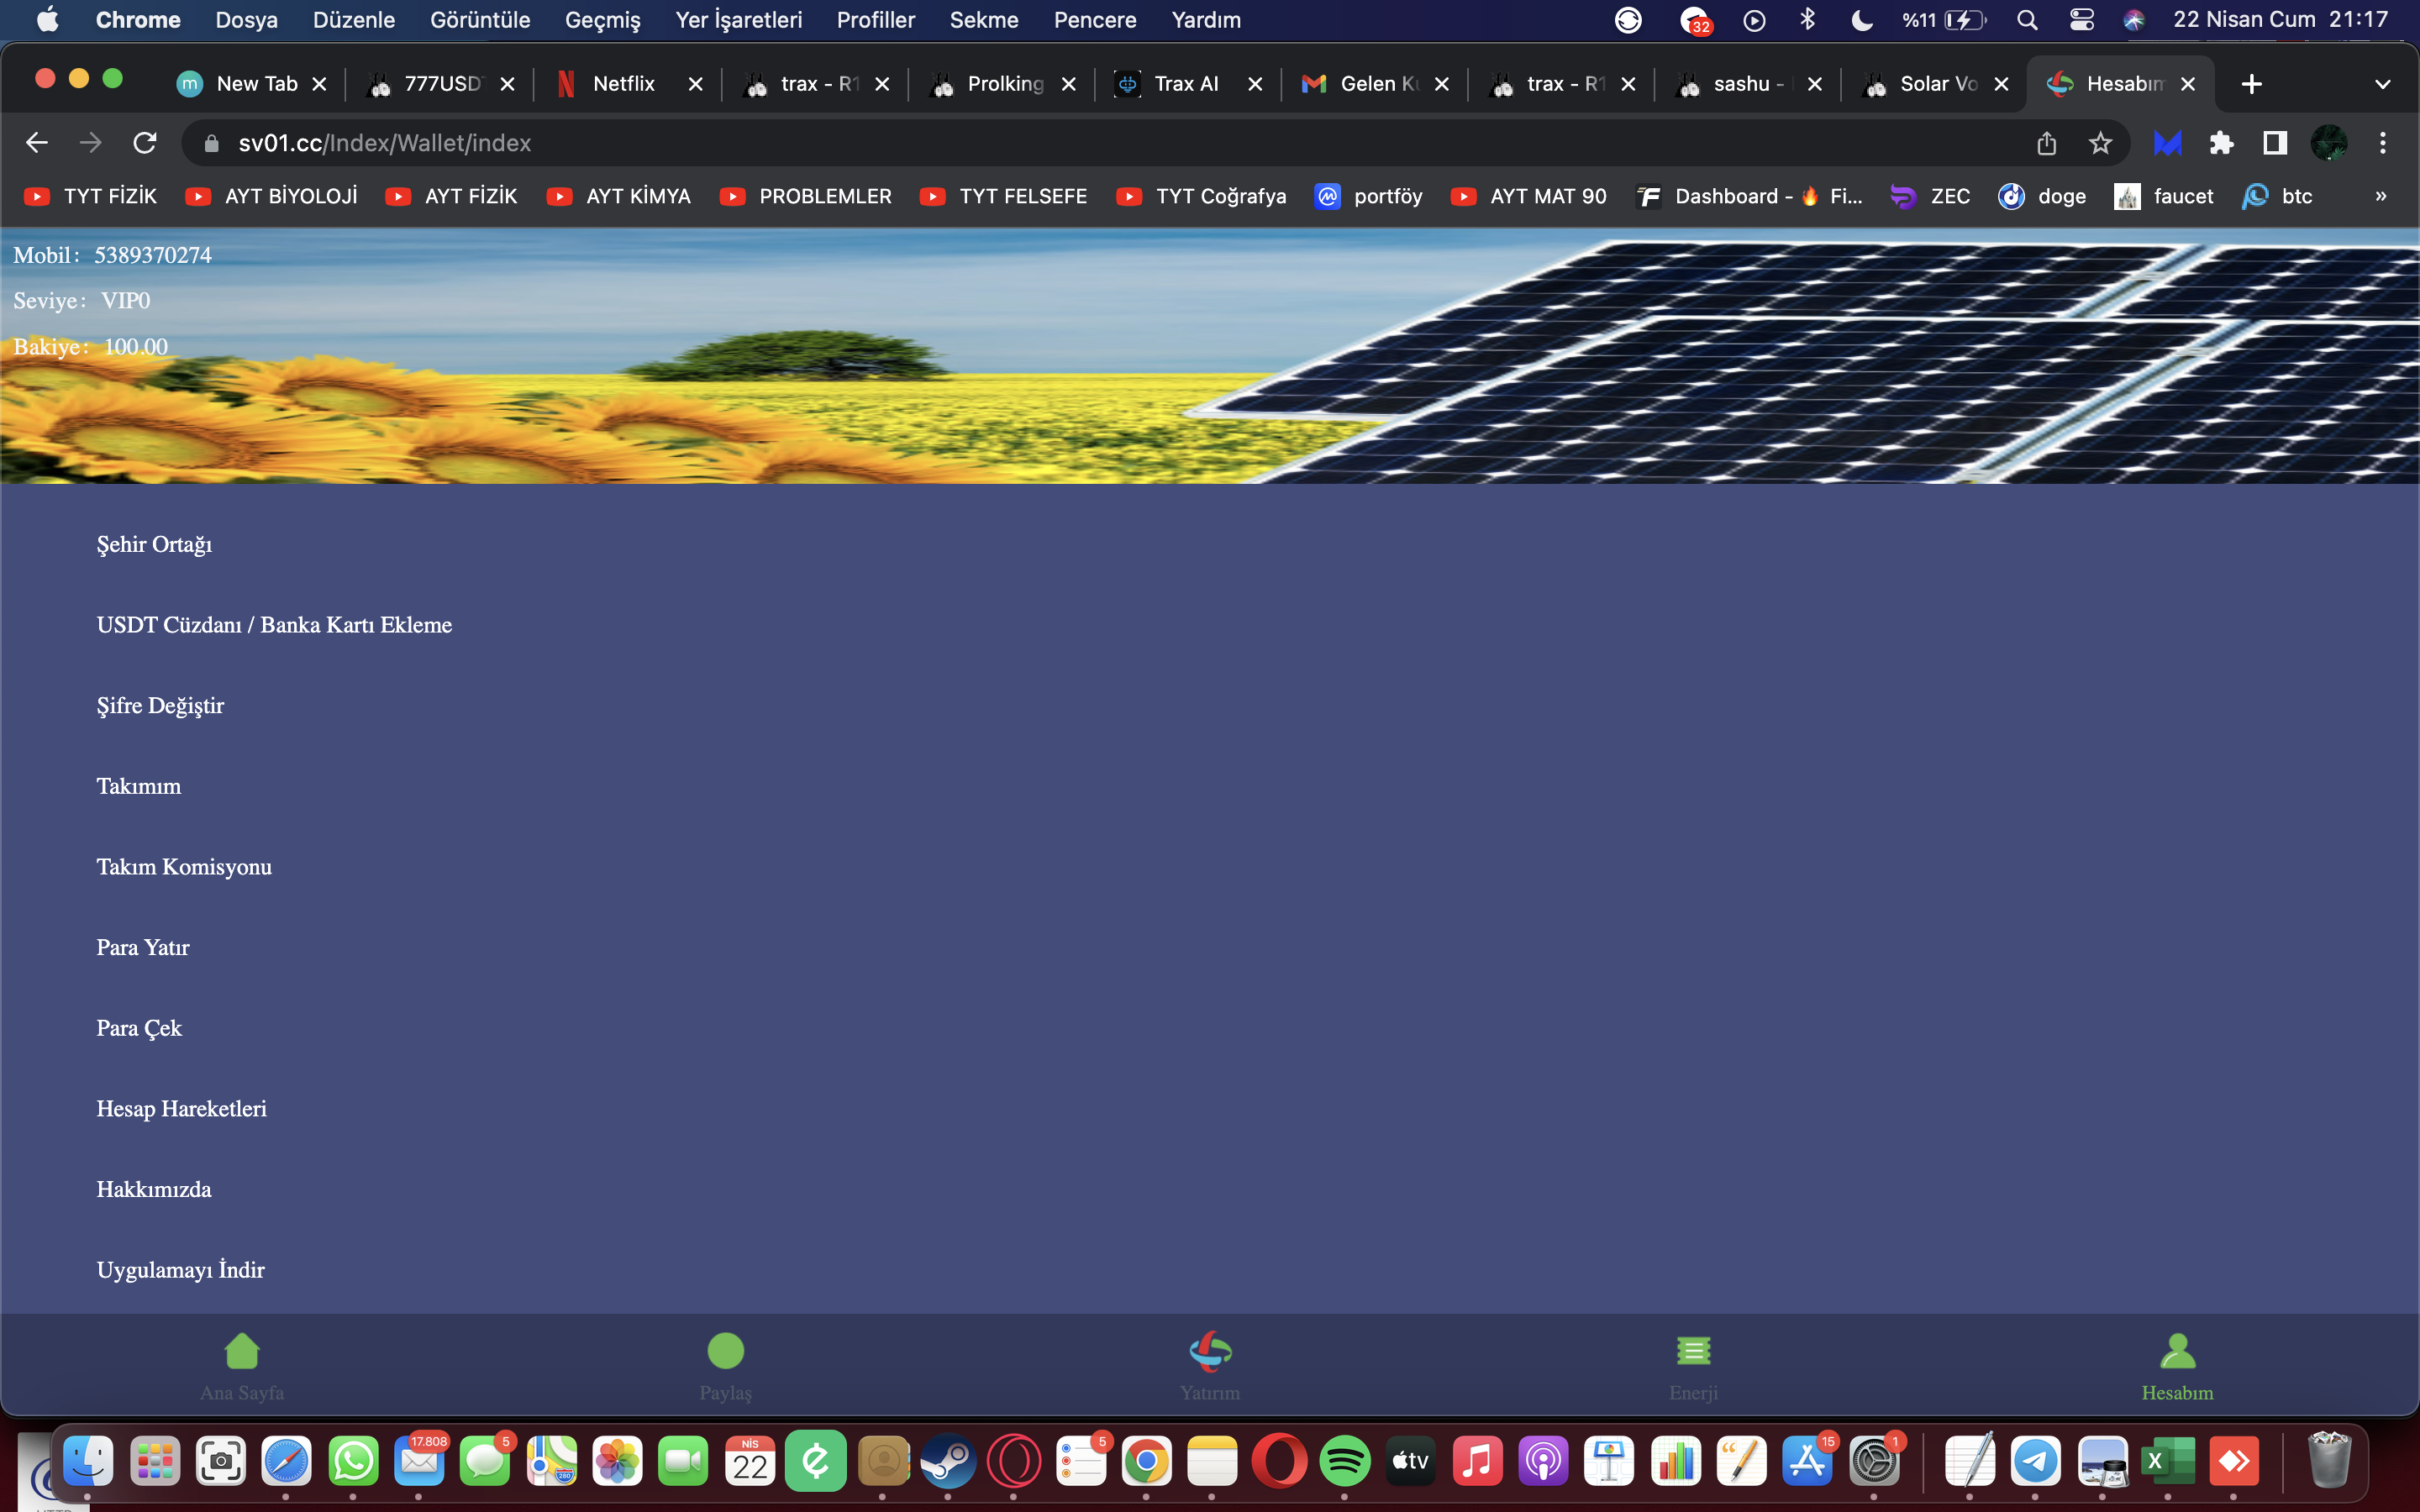Open USDT Cüzdanı / Banka Kartı Ekleme

coord(274,625)
